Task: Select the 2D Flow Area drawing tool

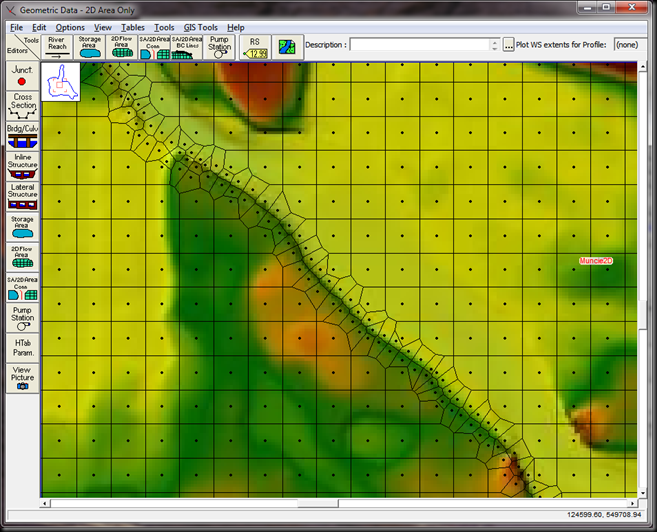Action: point(121,46)
